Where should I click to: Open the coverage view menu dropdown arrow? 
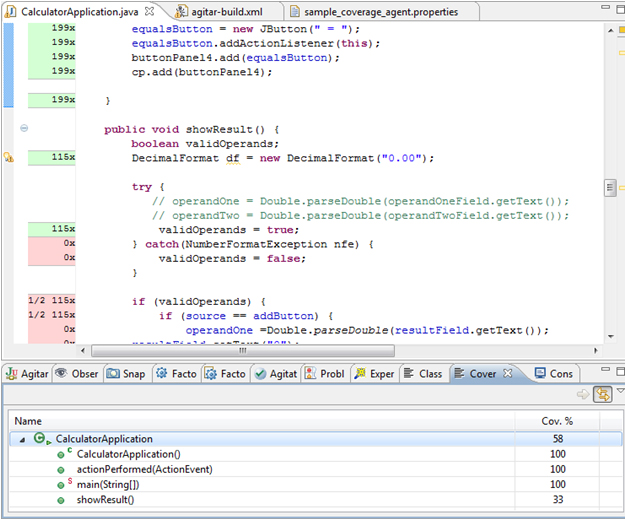[x=619, y=391]
